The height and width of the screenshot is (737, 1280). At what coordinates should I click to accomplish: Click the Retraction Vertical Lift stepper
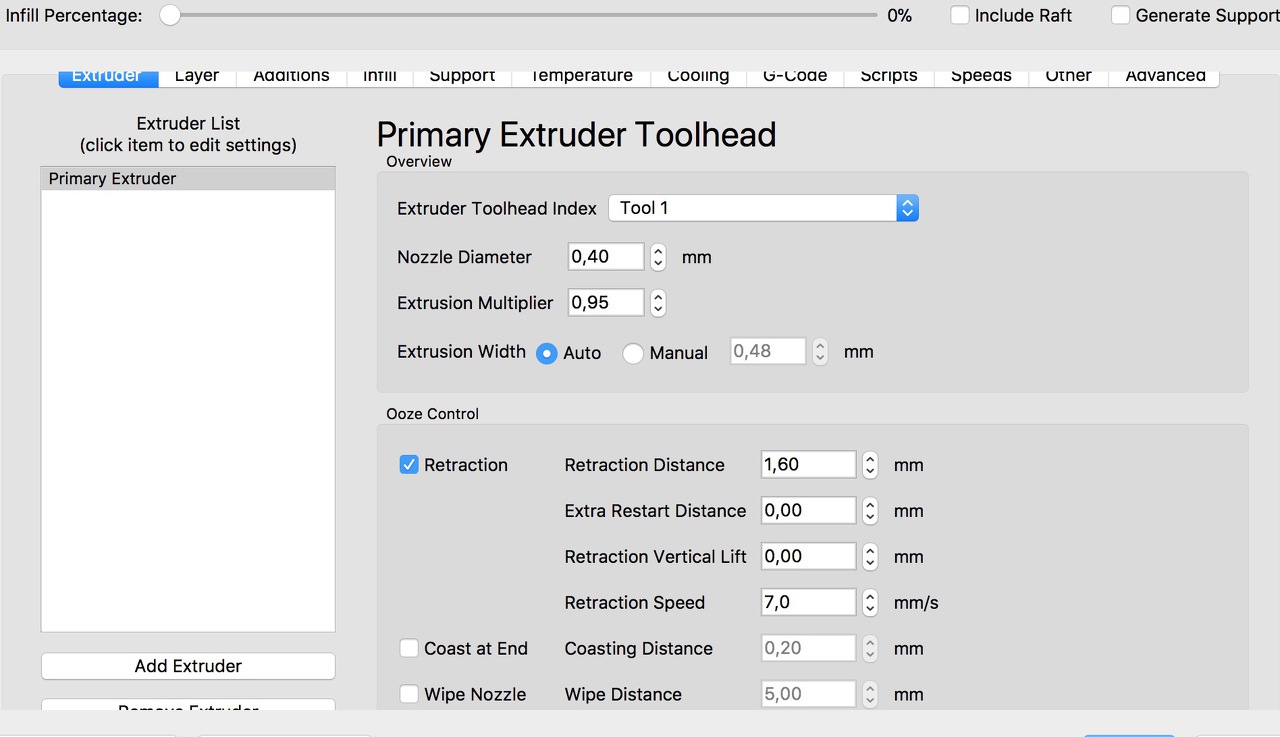pyautogui.click(x=870, y=557)
